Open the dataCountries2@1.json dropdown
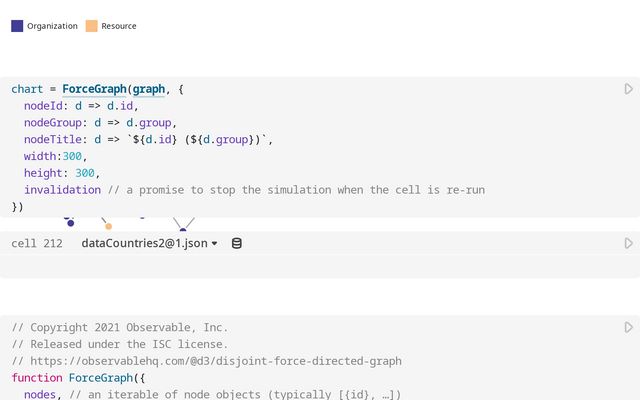 click(x=149, y=243)
